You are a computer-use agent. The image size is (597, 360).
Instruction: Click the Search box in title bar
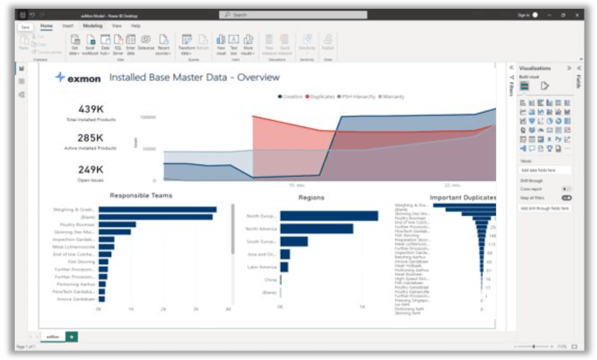pos(293,15)
